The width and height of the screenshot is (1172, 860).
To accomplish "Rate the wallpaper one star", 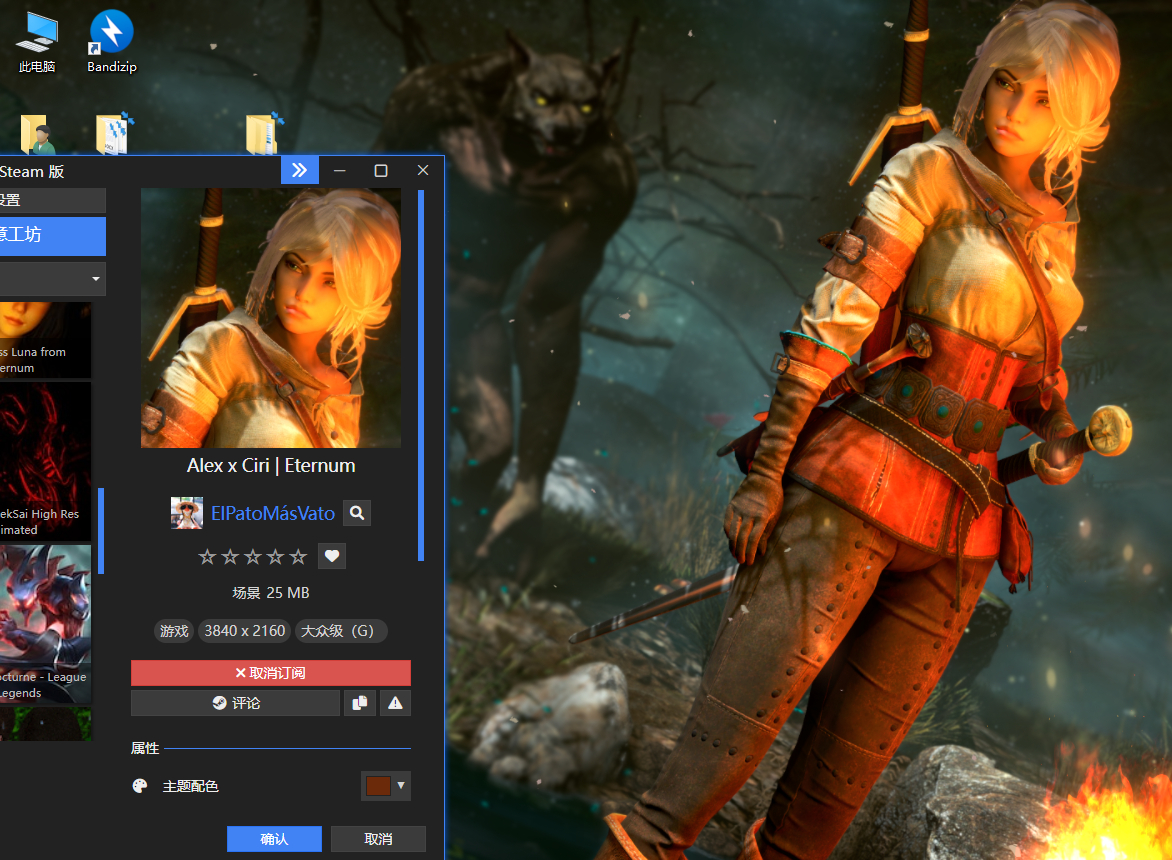I will tap(207, 557).
